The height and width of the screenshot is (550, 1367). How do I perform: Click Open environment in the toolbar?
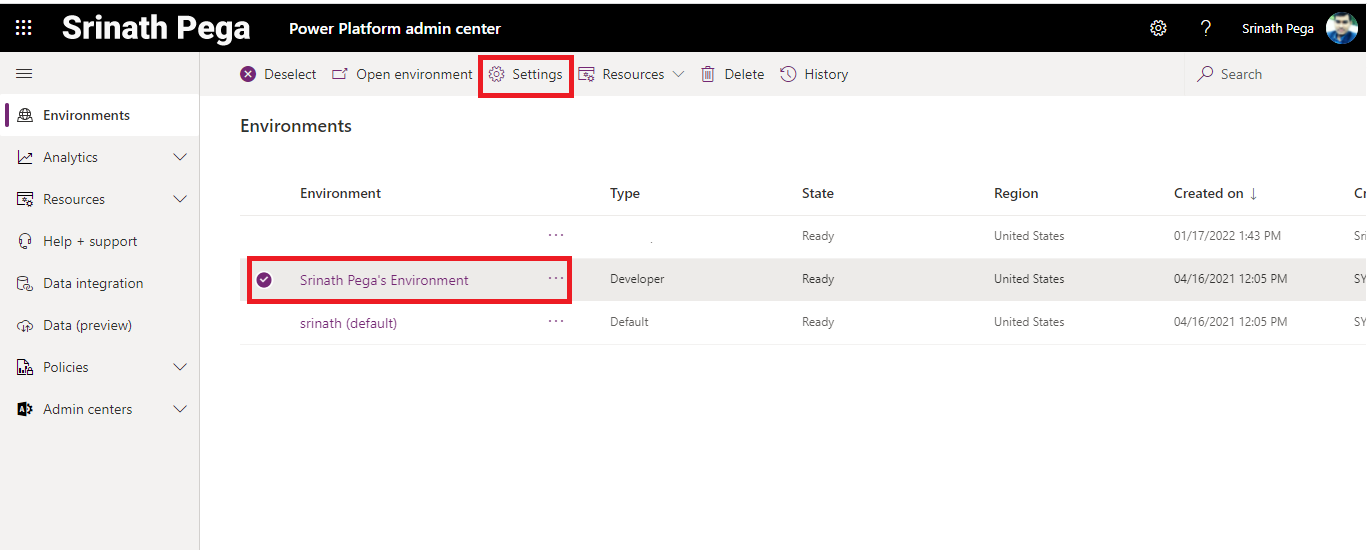tap(402, 74)
